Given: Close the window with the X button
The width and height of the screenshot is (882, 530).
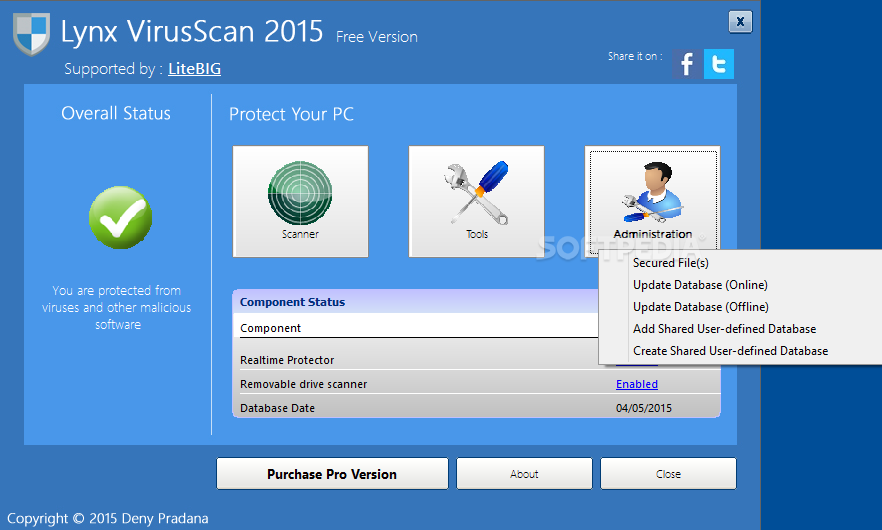Looking at the screenshot, I should [740, 22].
